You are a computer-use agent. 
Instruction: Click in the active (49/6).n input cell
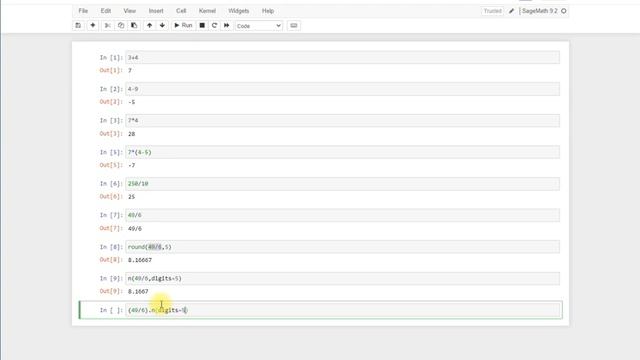(x=342, y=310)
